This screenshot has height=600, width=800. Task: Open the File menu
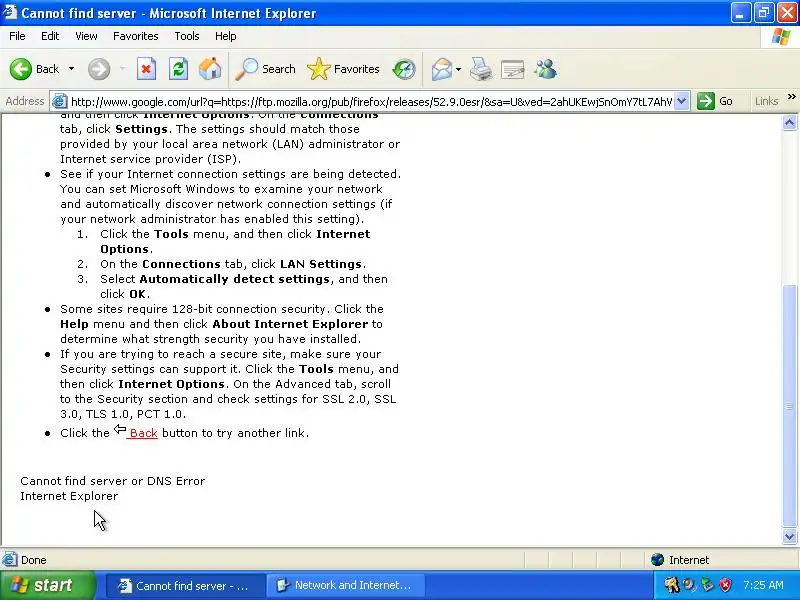[17, 36]
